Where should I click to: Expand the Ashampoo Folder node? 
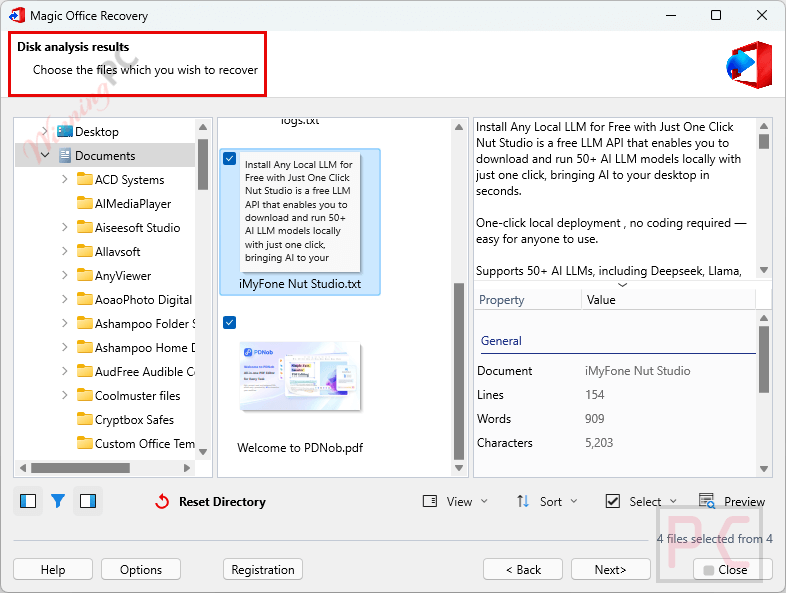(x=65, y=323)
